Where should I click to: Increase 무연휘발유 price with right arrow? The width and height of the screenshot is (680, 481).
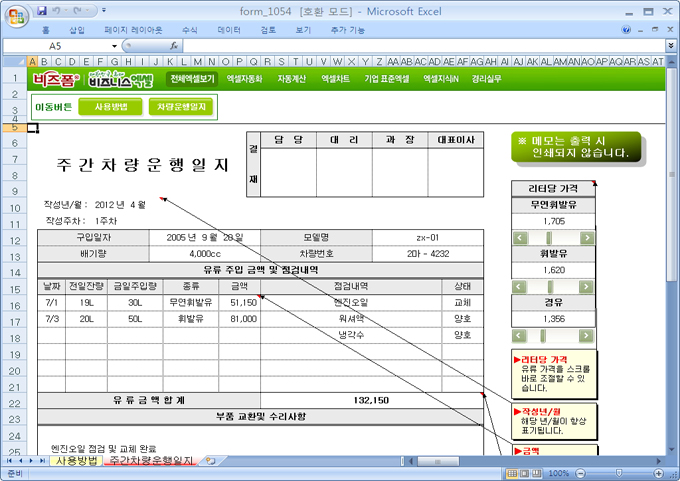587,238
